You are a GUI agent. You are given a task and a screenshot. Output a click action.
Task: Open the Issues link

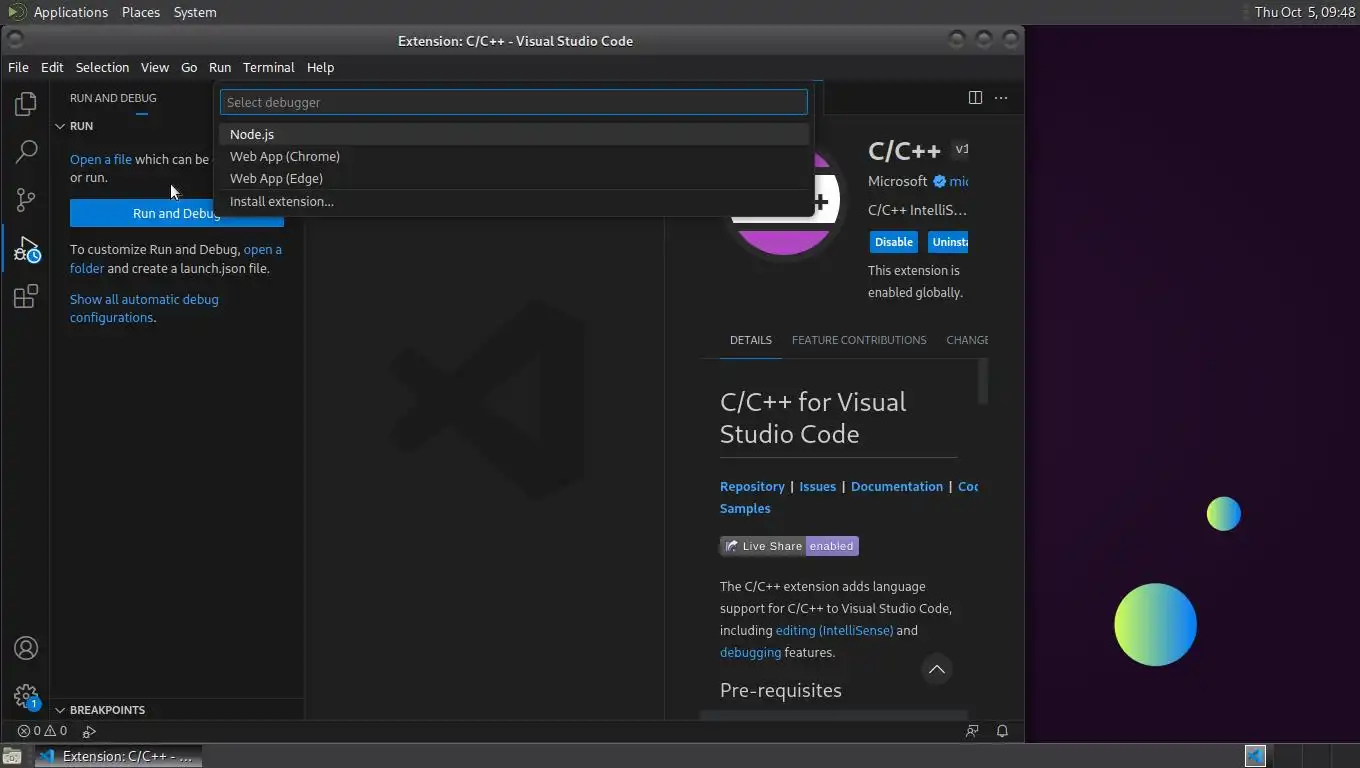817,486
